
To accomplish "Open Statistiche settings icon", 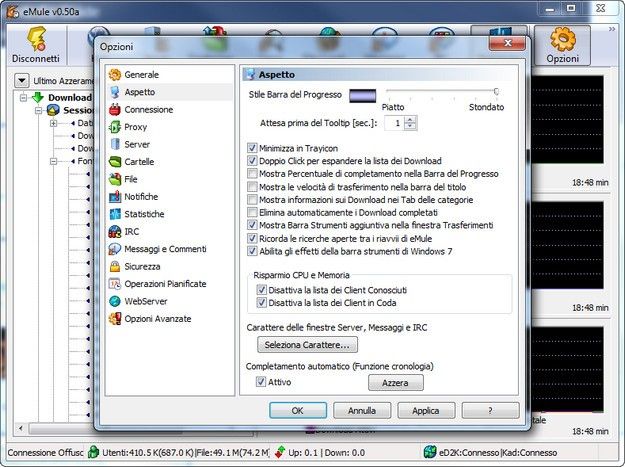I will pos(115,214).
